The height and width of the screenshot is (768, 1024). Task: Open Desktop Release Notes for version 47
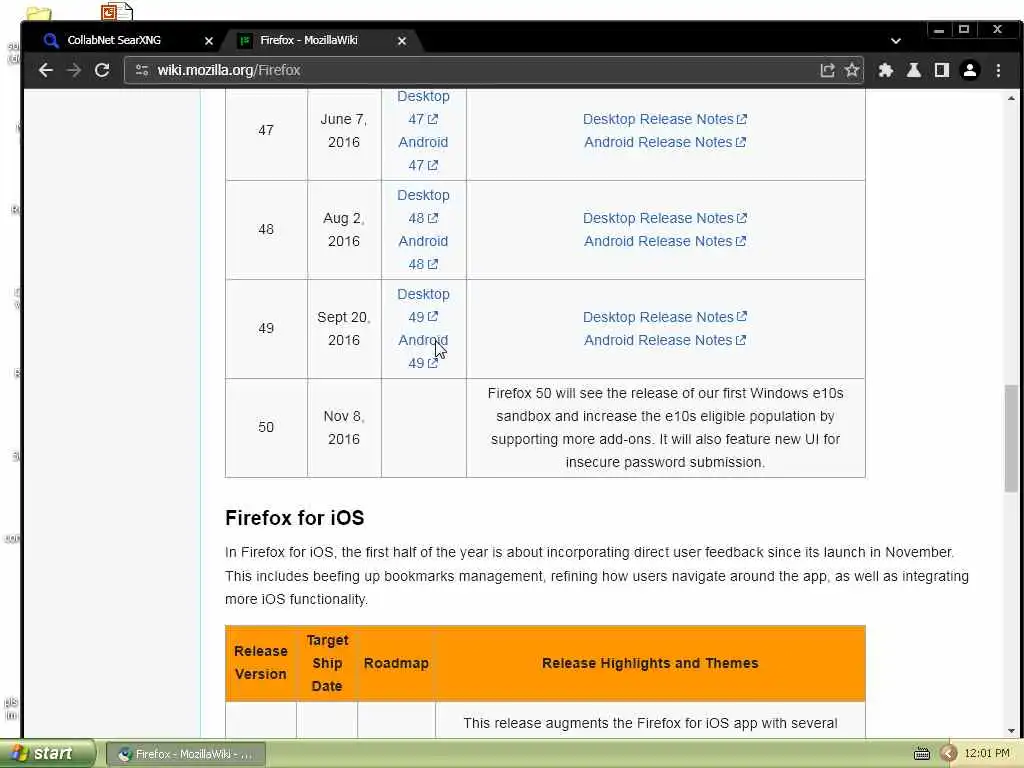pyautogui.click(x=665, y=119)
